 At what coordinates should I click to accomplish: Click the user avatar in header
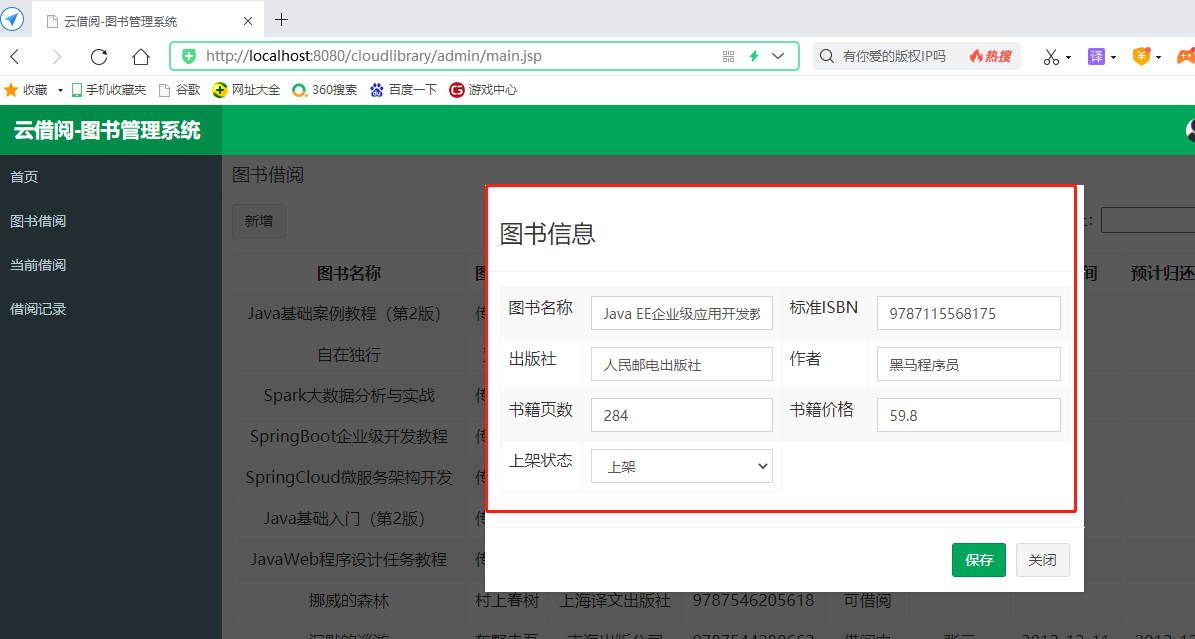1190,130
